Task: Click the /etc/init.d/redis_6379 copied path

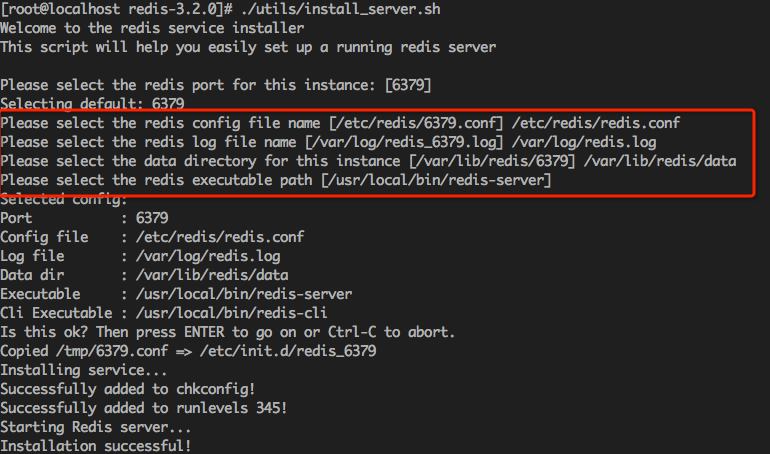Action: [x=288, y=351]
